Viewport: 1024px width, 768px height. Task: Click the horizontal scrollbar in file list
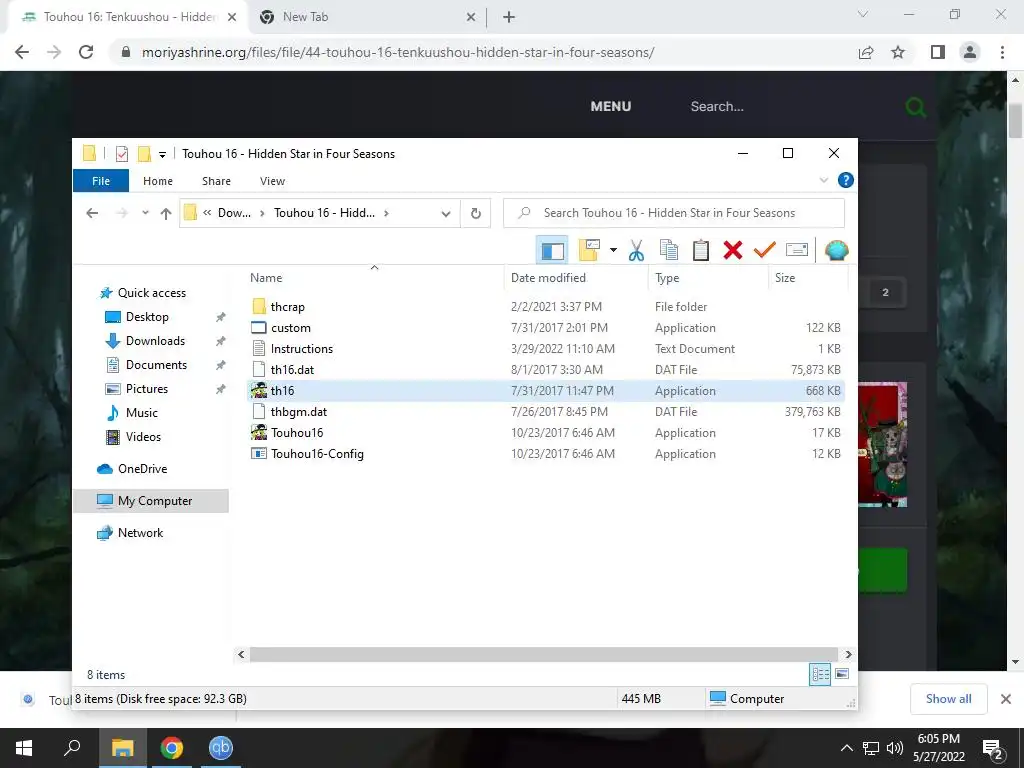(x=543, y=654)
